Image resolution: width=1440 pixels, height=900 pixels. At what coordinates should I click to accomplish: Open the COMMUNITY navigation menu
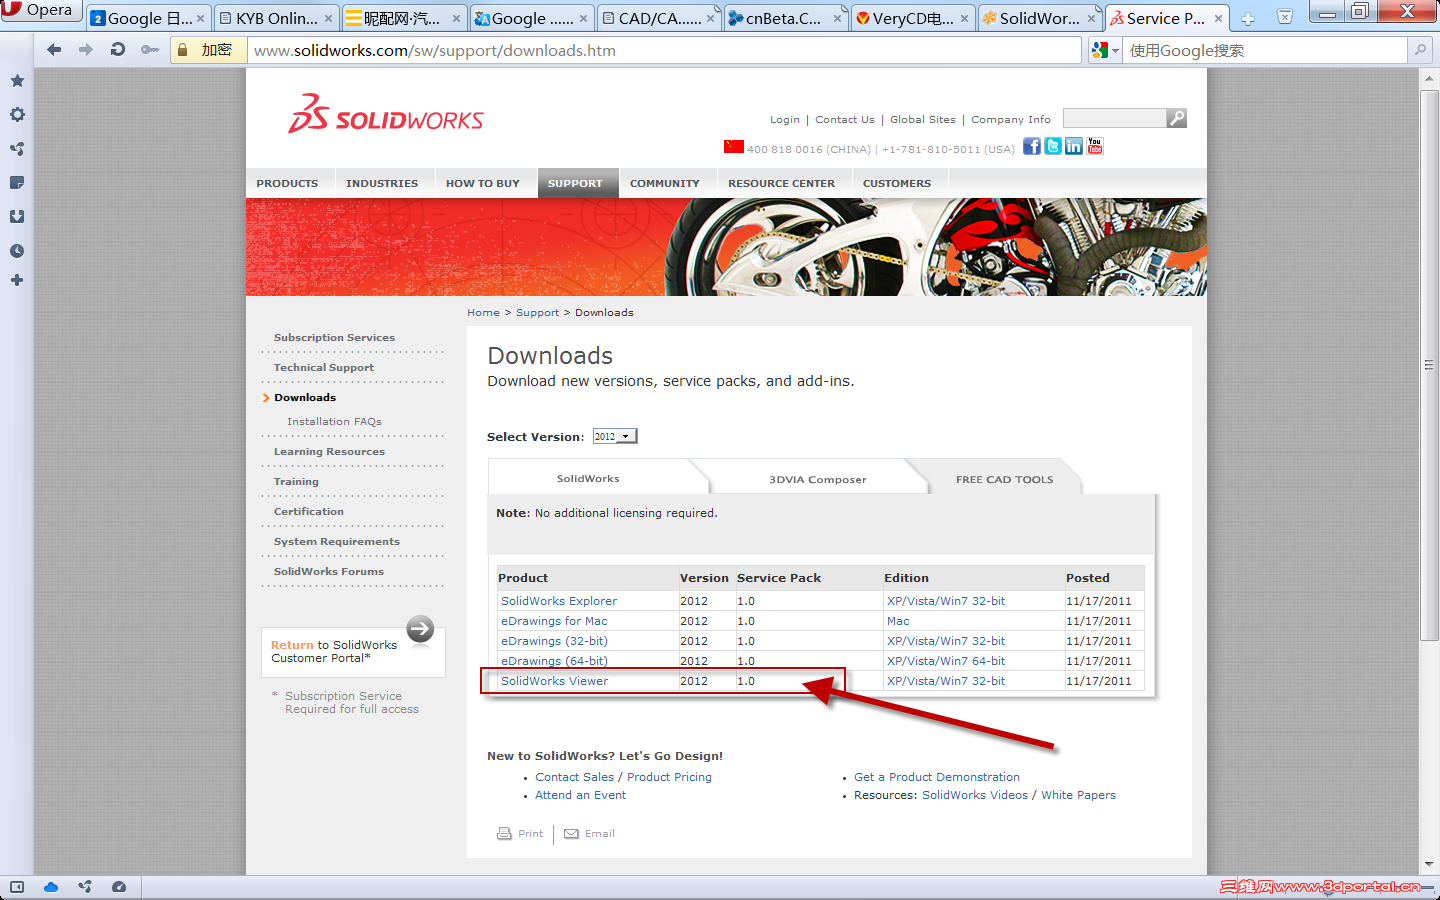[x=665, y=183]
